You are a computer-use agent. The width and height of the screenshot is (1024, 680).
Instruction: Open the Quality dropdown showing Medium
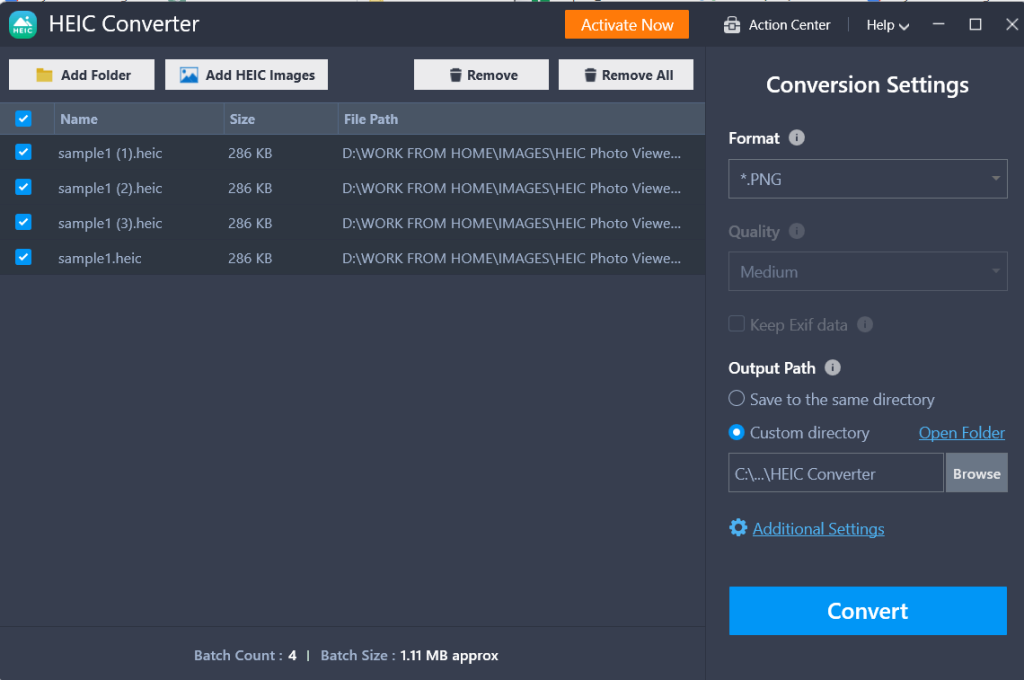[868, 272]
